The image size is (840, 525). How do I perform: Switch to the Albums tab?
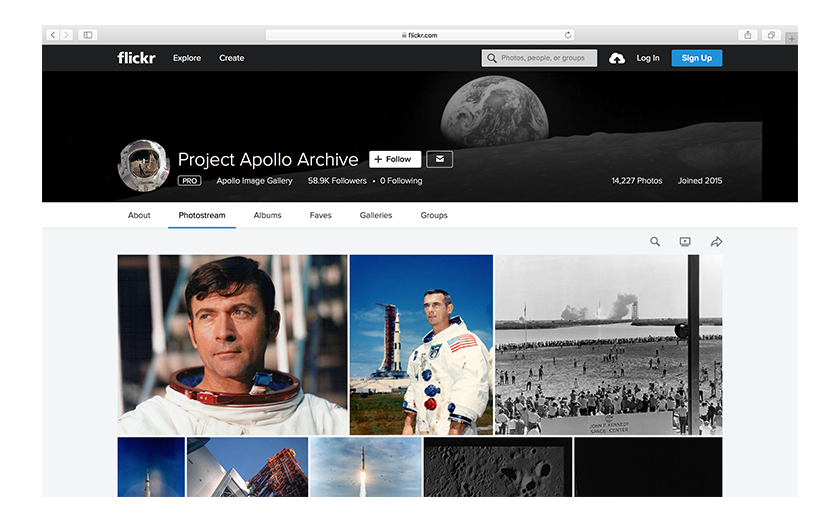click(267, 215)
